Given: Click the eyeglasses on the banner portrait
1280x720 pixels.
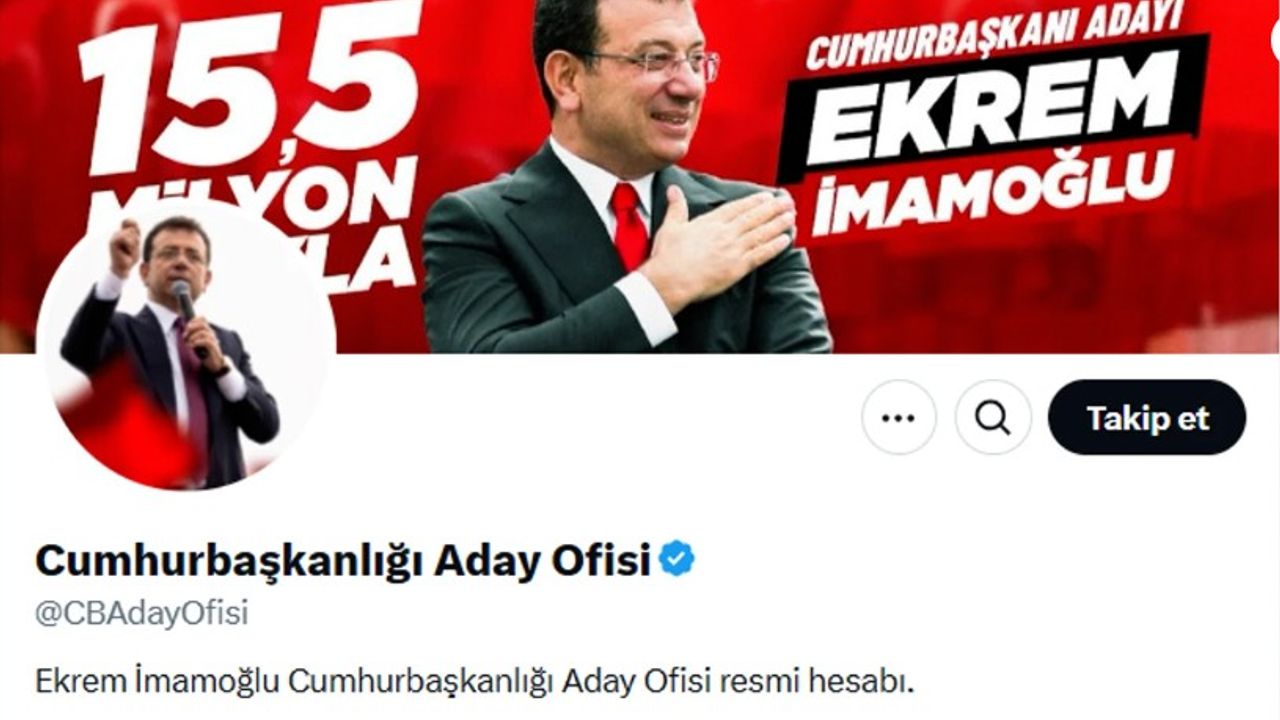Looking at the screenshot, I should pyautogui.click(x=650, y=62).
